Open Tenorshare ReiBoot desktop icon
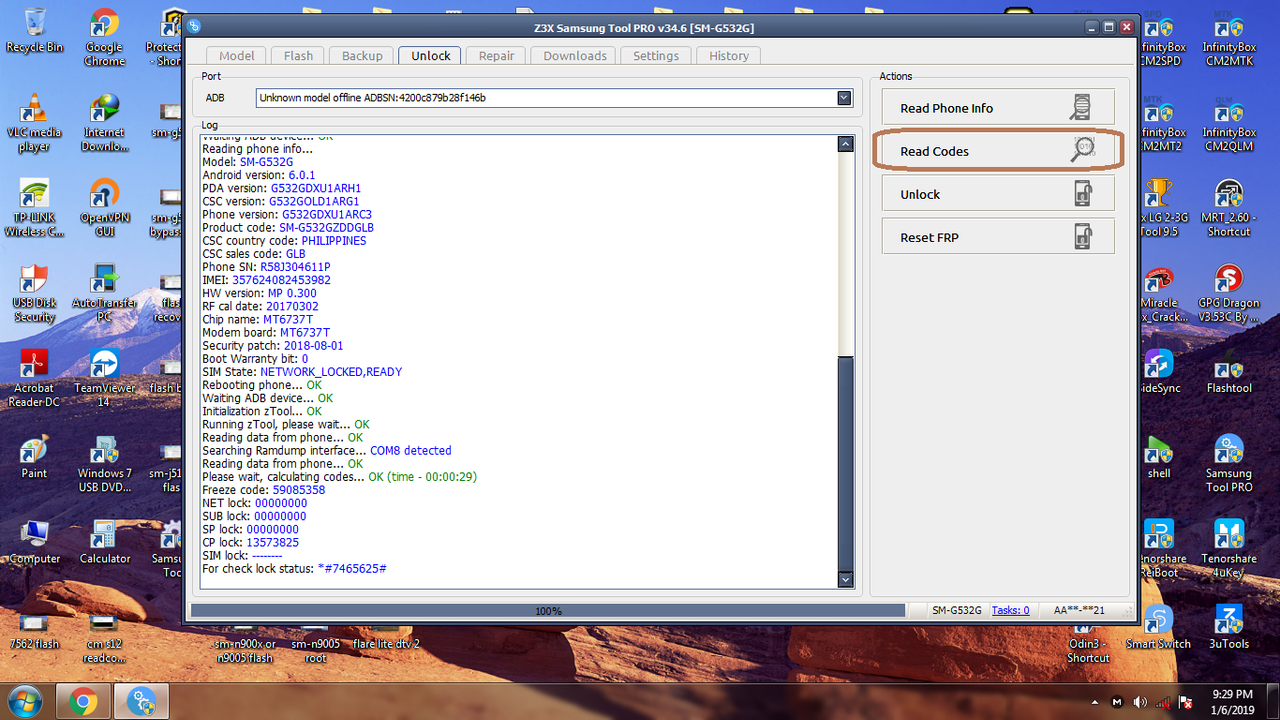This screenshot has height=720, width=1280. coord(1159,549)
